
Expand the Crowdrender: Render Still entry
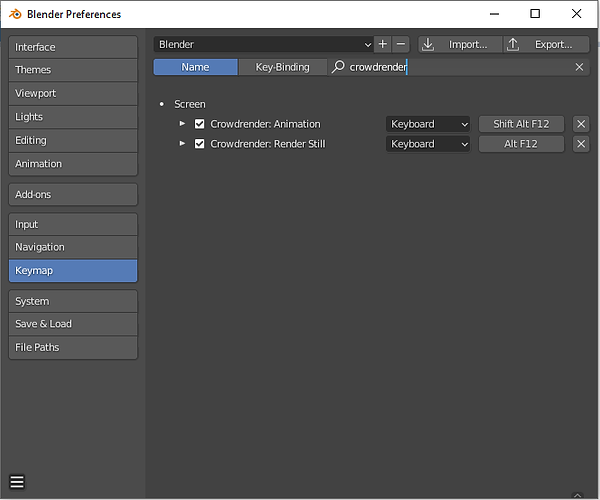pyautogui.click(x=183, y=143)
